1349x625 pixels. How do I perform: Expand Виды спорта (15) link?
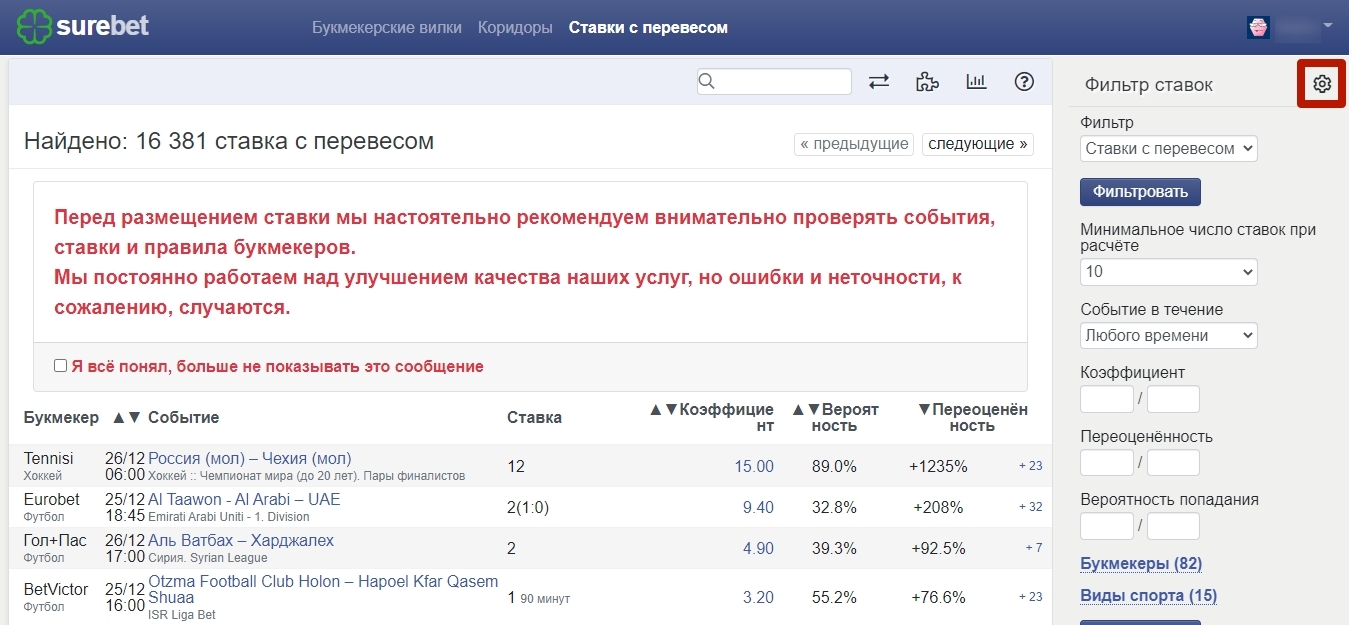pos(1148,596)
